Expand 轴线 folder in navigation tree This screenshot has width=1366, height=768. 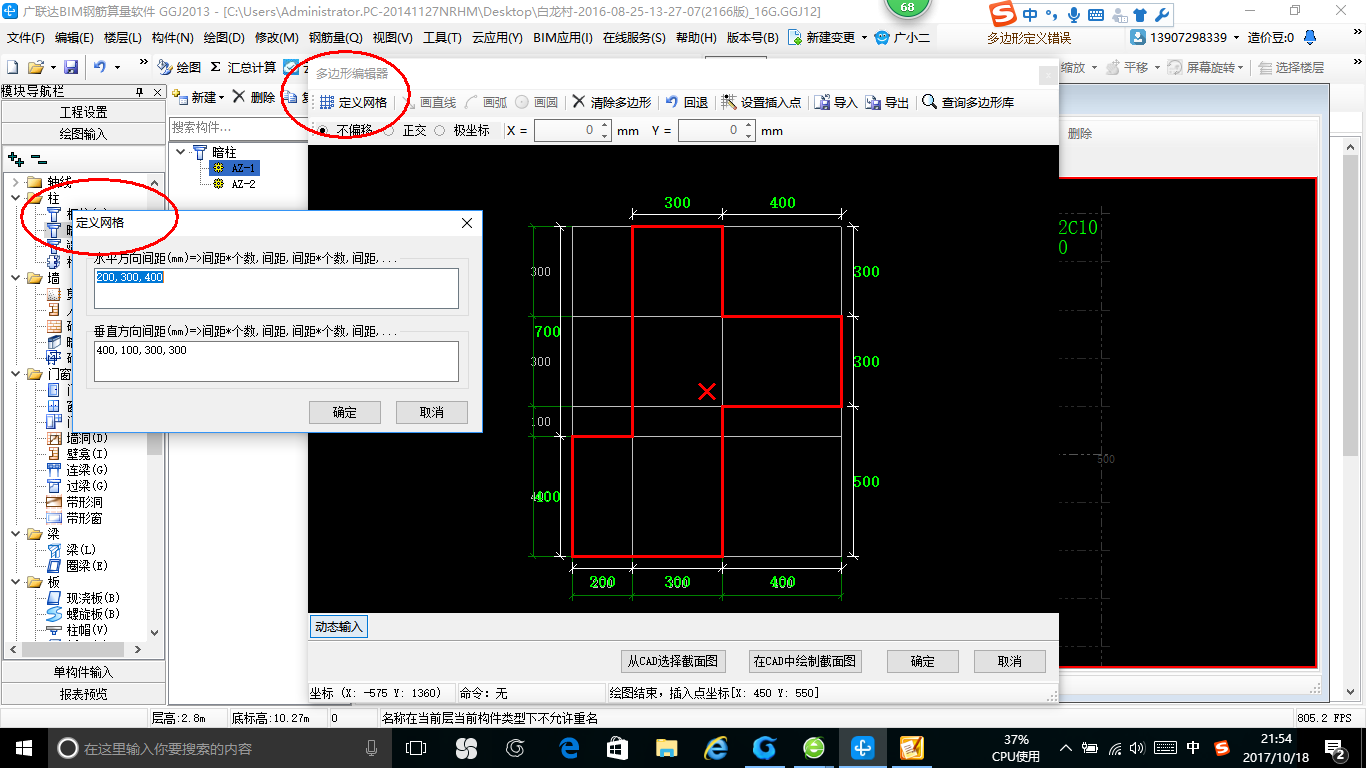[x=15, y=182]
